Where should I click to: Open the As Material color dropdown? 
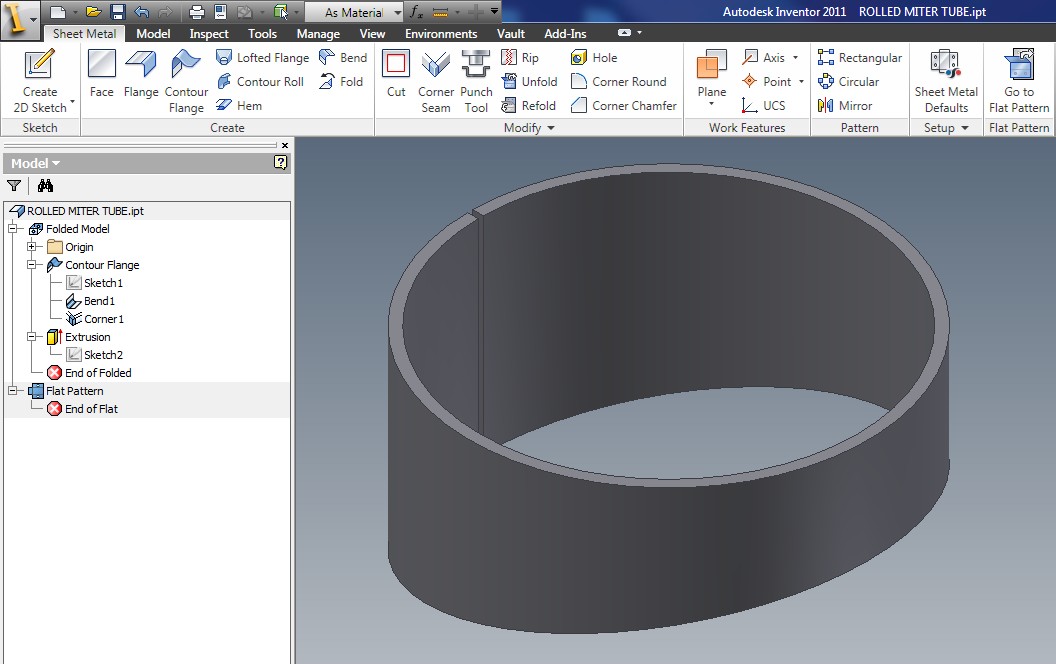(397, 13)
